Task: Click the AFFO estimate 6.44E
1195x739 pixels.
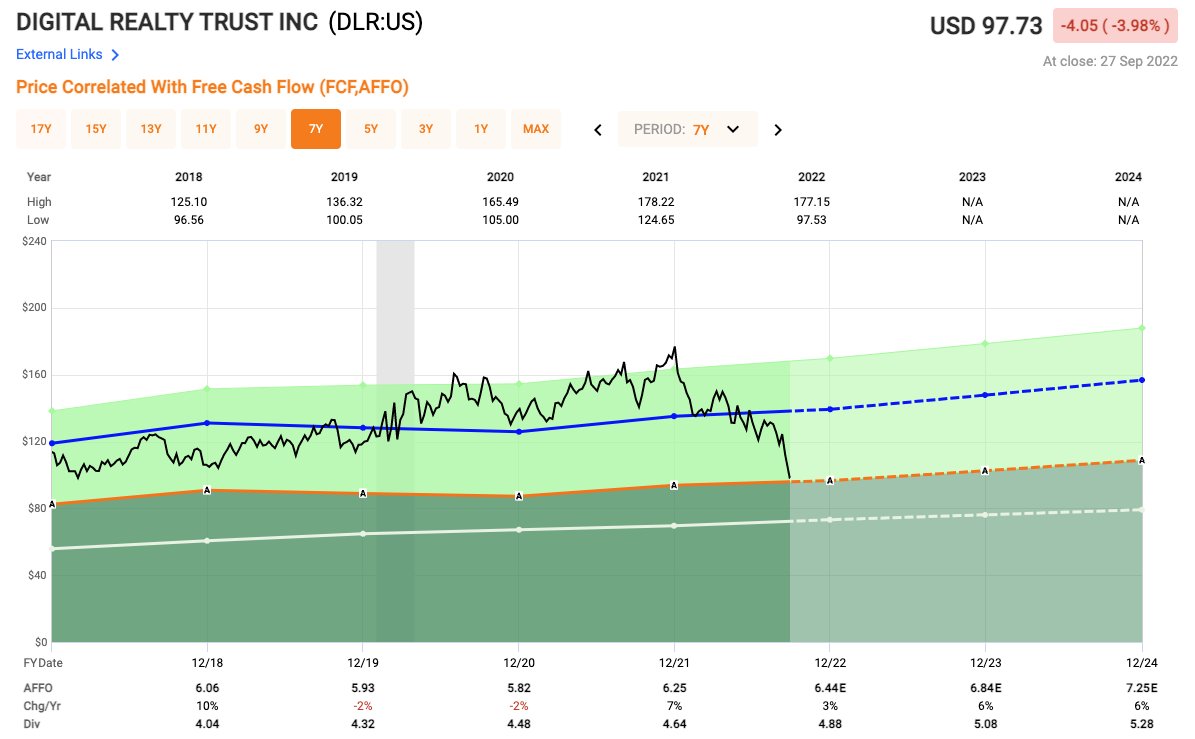Action: [830, 688]
